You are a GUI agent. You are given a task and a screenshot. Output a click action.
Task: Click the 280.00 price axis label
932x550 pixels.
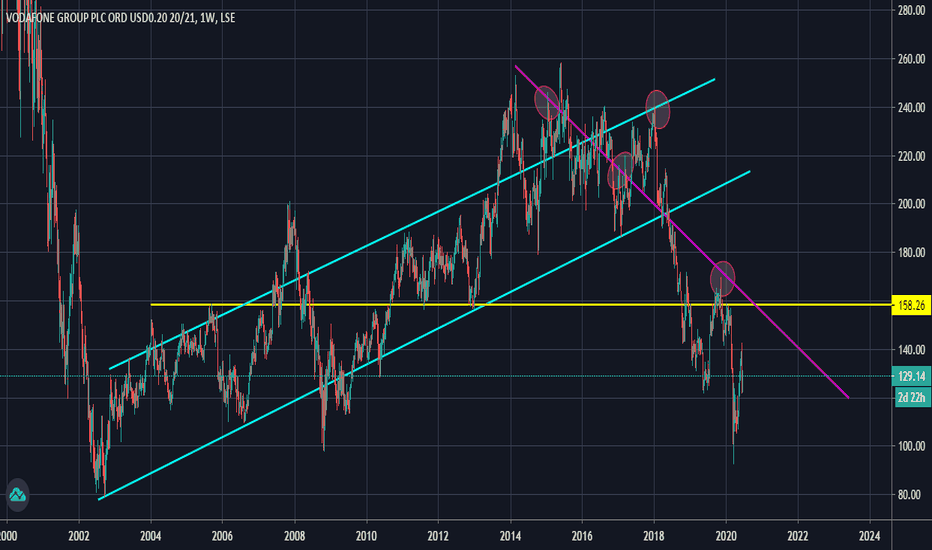[x=911, y=10]
